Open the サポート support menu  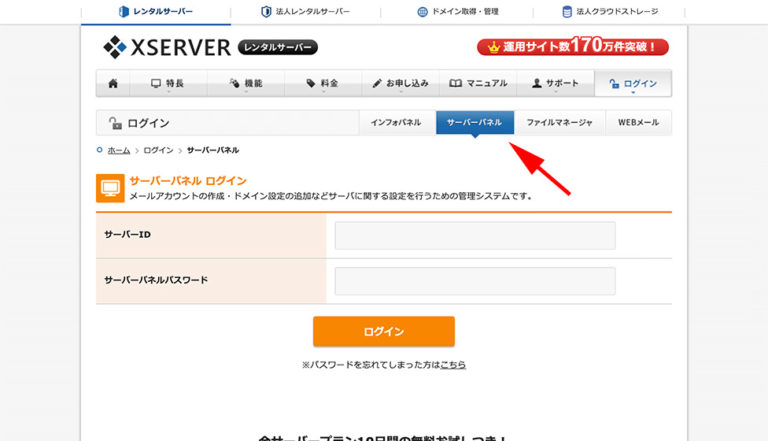pos(555,83)
